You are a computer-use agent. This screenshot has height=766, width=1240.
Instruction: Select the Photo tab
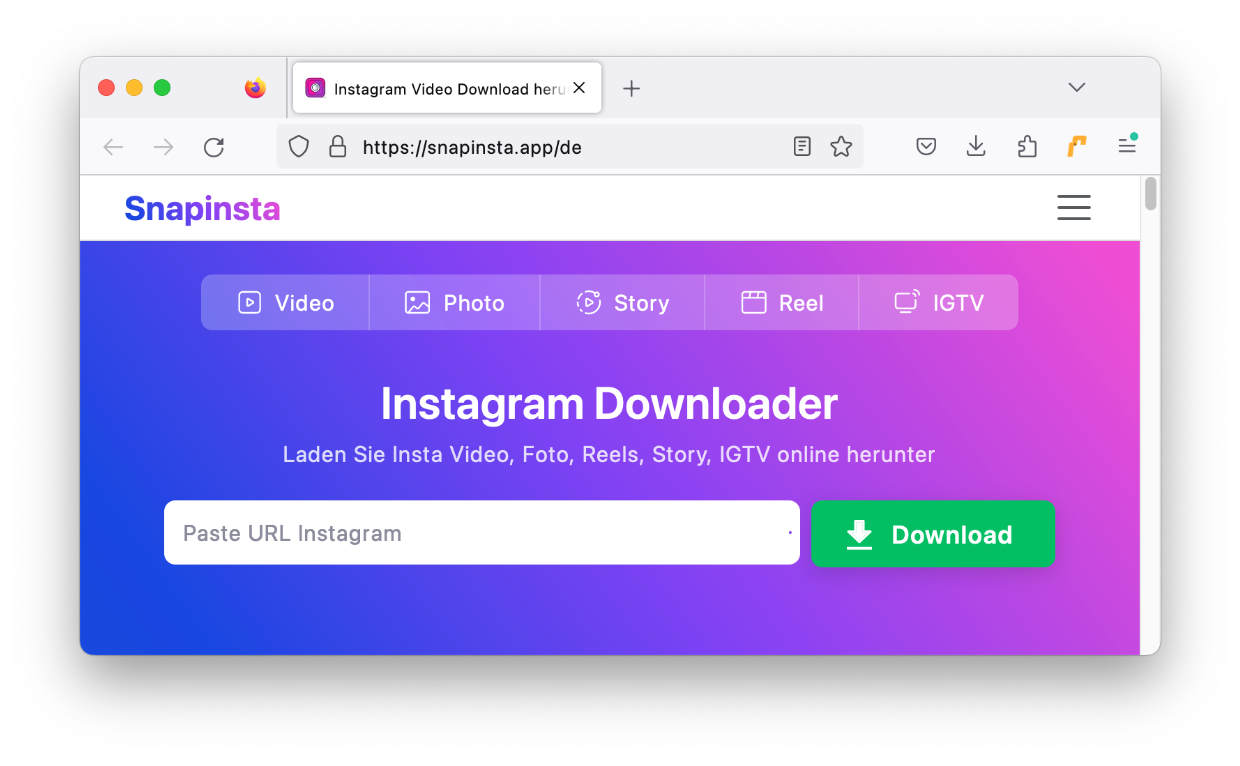tap(454, 303)
